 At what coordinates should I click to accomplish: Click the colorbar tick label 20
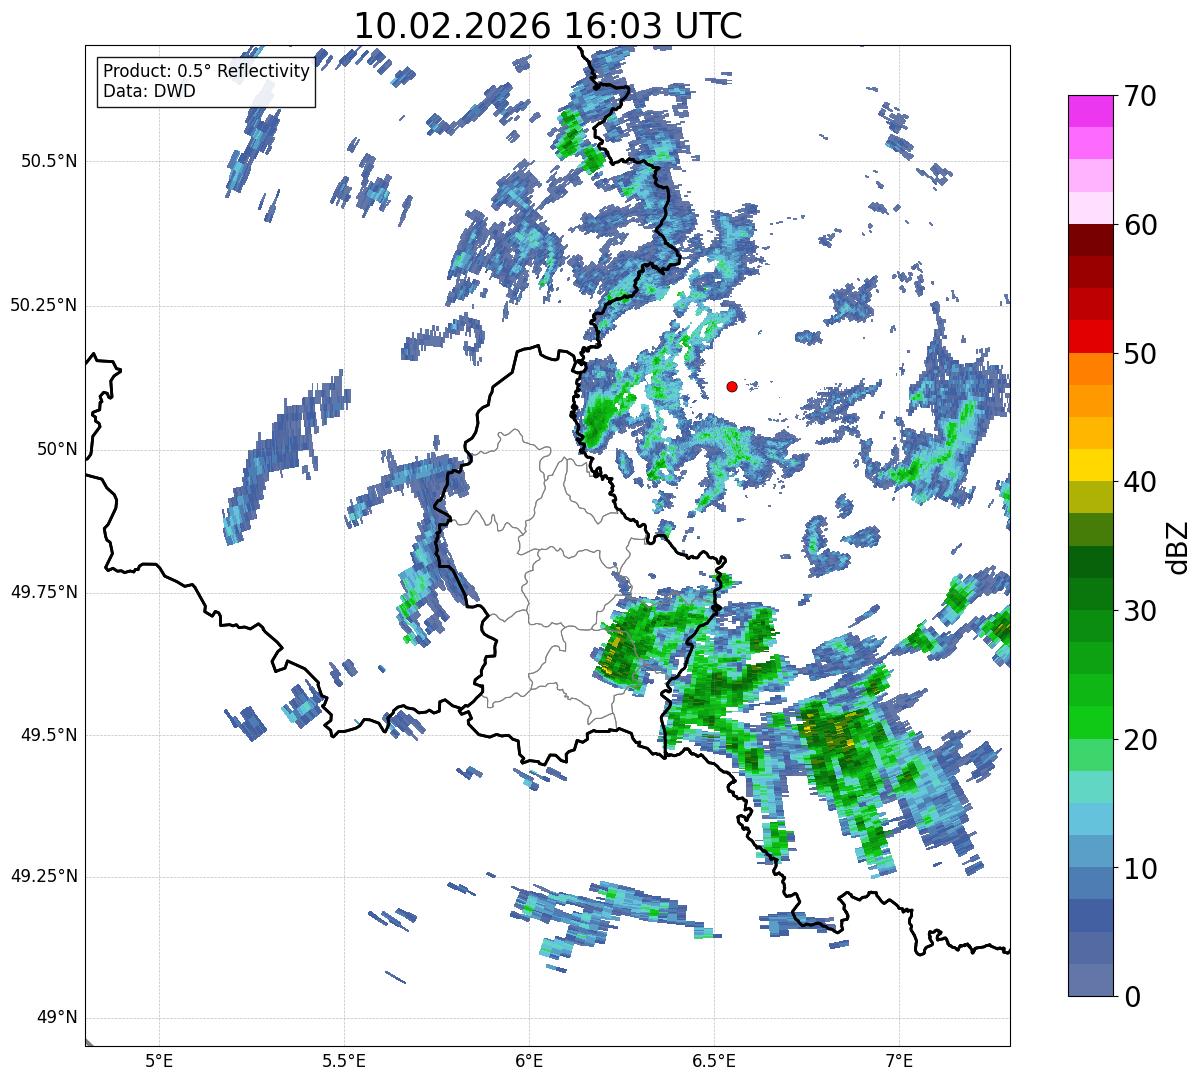(x=1139, y=740)
